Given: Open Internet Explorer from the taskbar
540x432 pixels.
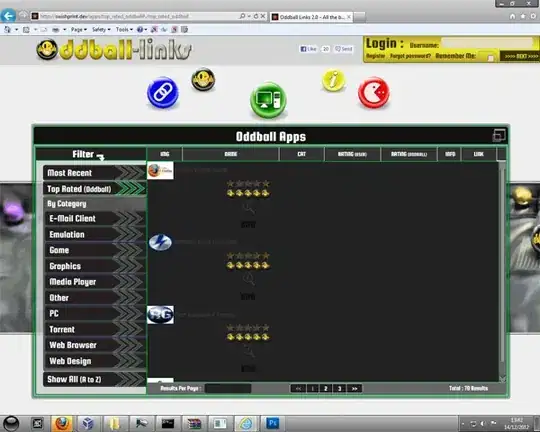Looking at the screenshot, I should (x=246, y=423).
